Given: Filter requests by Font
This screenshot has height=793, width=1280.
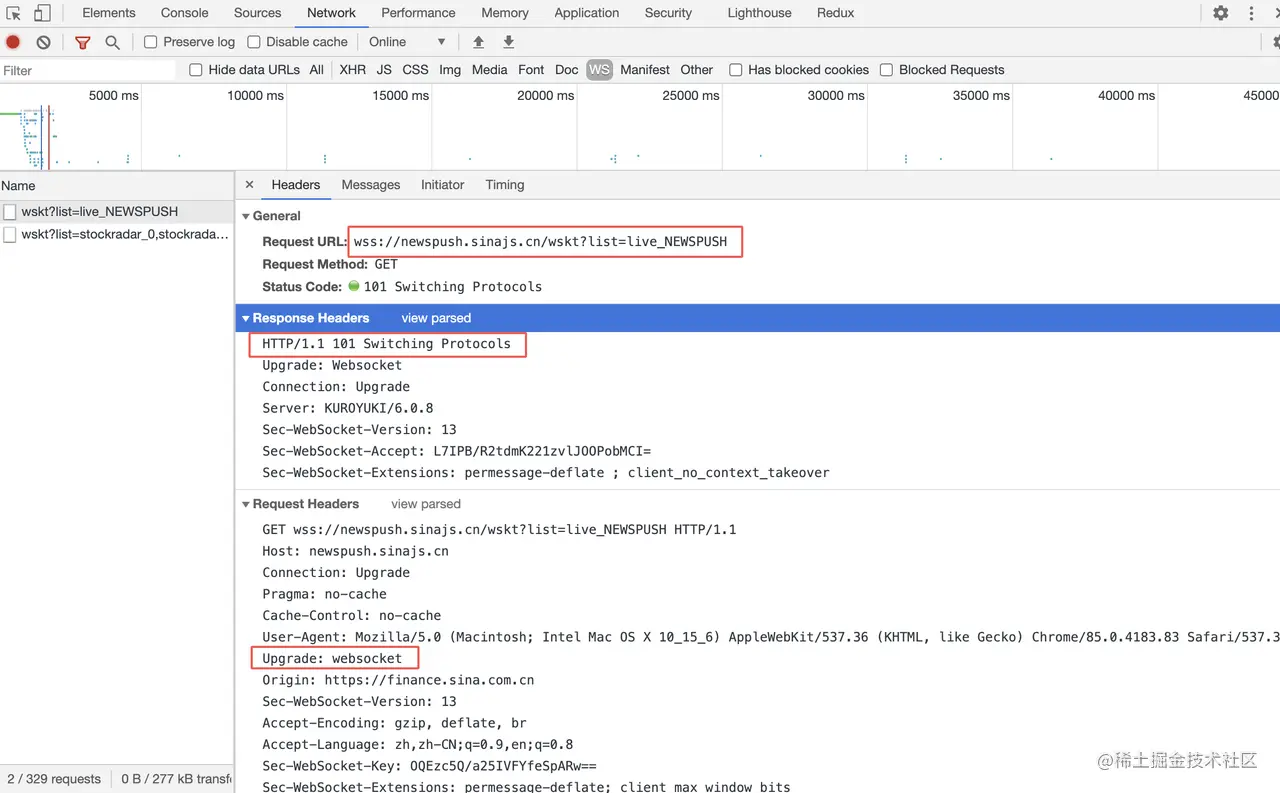Looking at the screenshot, I should (x=531, y=70).
